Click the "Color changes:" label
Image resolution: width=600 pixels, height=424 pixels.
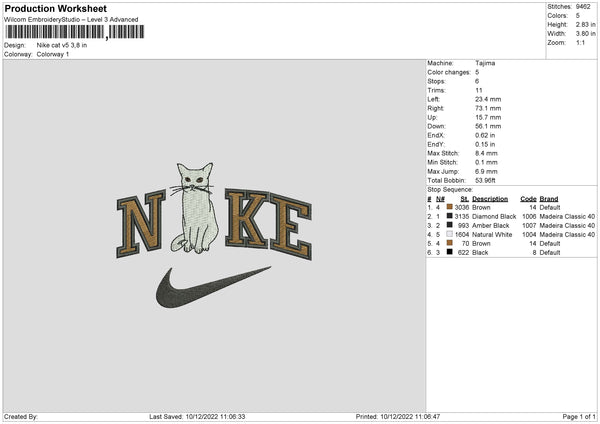449,72
